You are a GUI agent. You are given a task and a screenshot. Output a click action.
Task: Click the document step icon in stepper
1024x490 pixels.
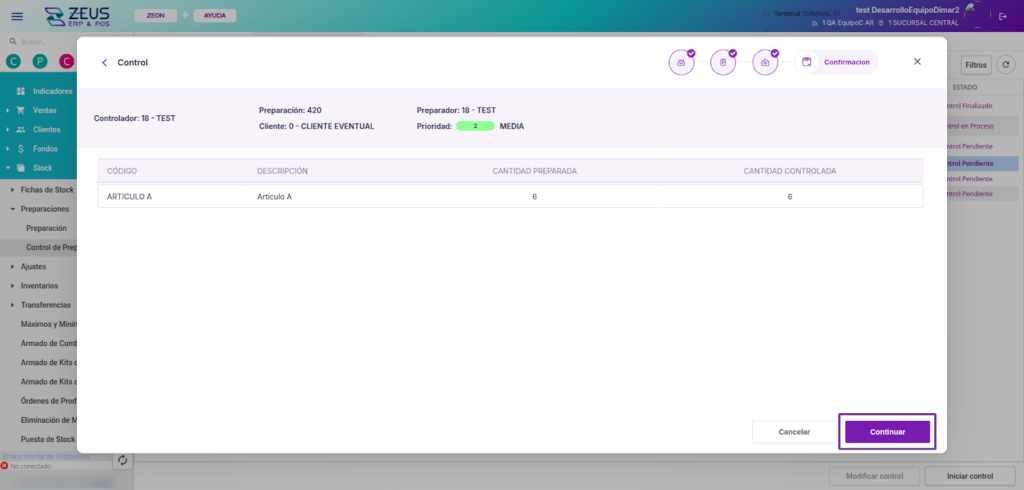[x=723, y=62]
